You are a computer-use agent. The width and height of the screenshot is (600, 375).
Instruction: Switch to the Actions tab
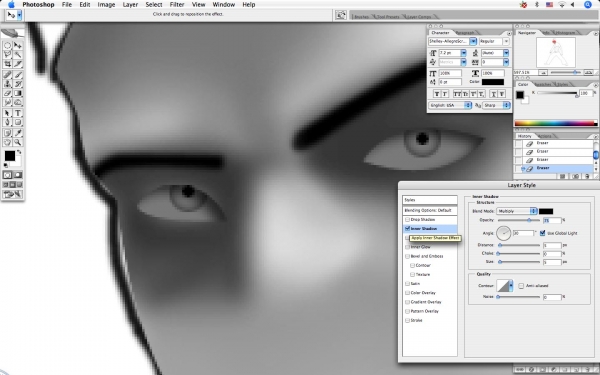[545, 136]
